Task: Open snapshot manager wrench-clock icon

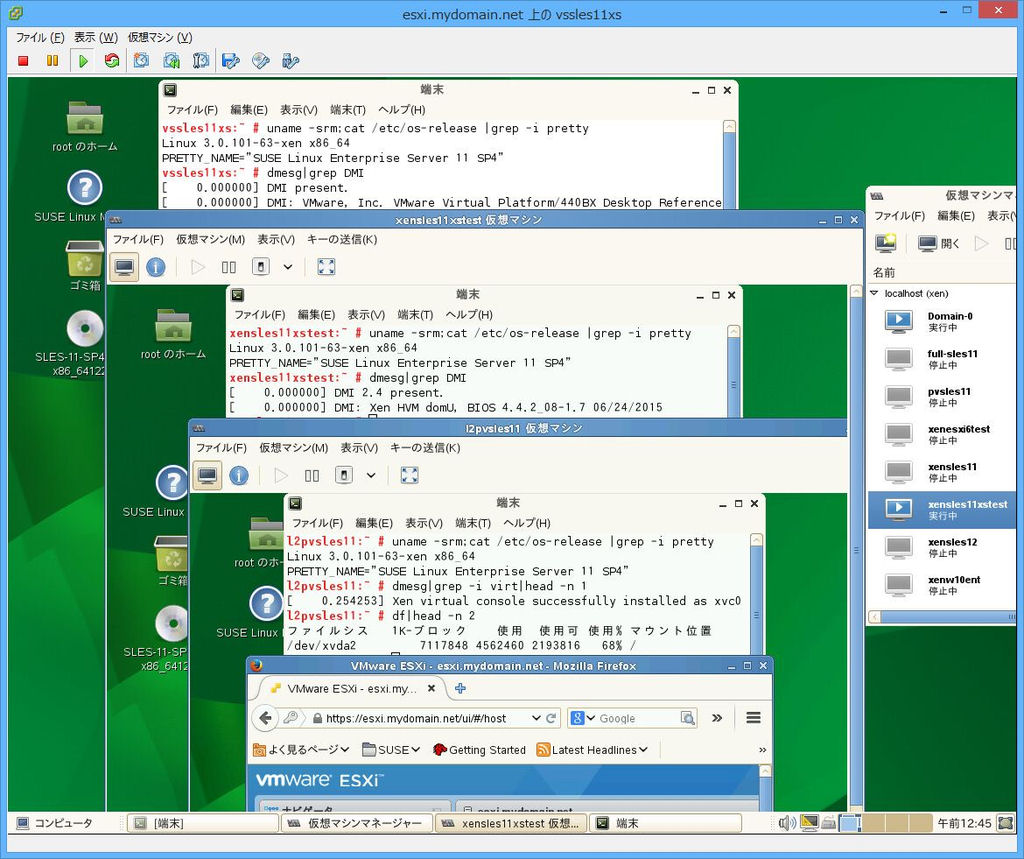Action: click(200, 61)
